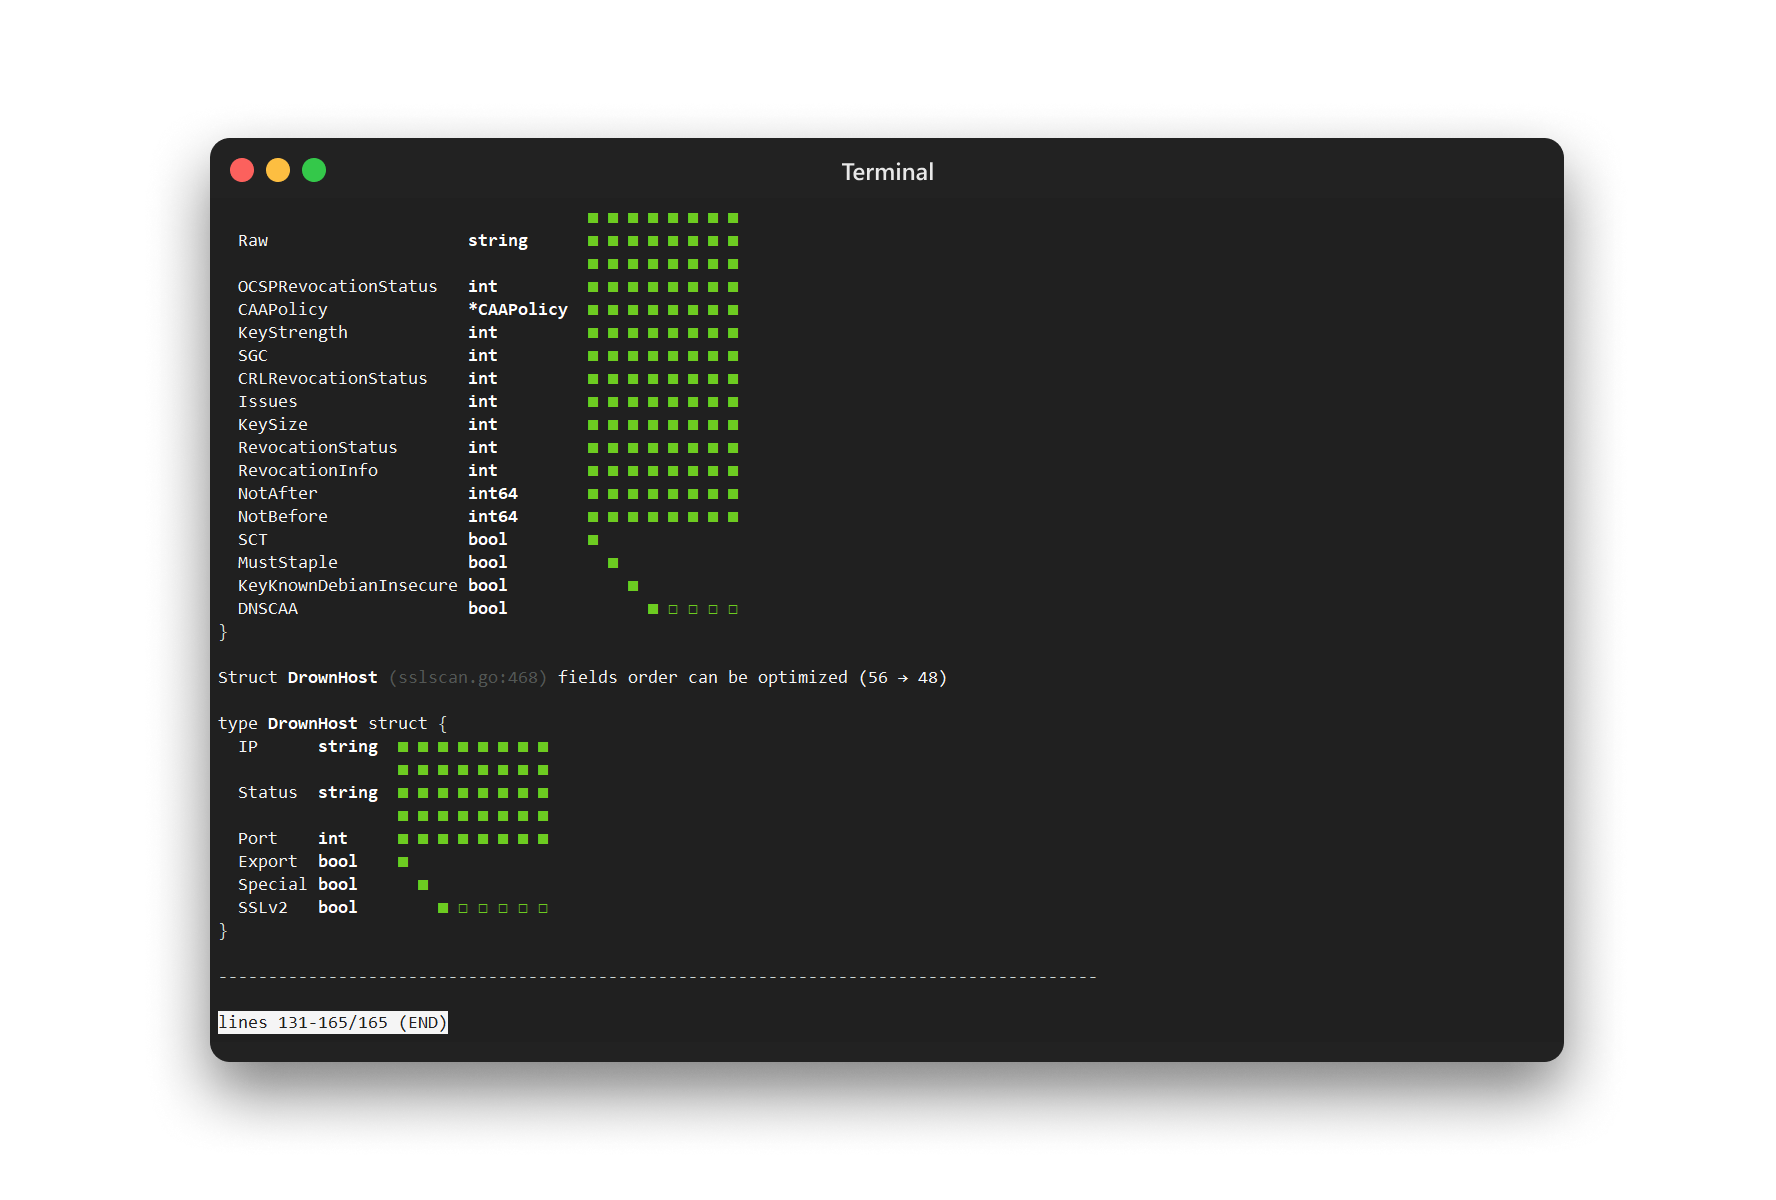The height and width of the screenshot is (1200, 1776).
Task: Click the yellow minimize window button
Action: tap(278, 170)
